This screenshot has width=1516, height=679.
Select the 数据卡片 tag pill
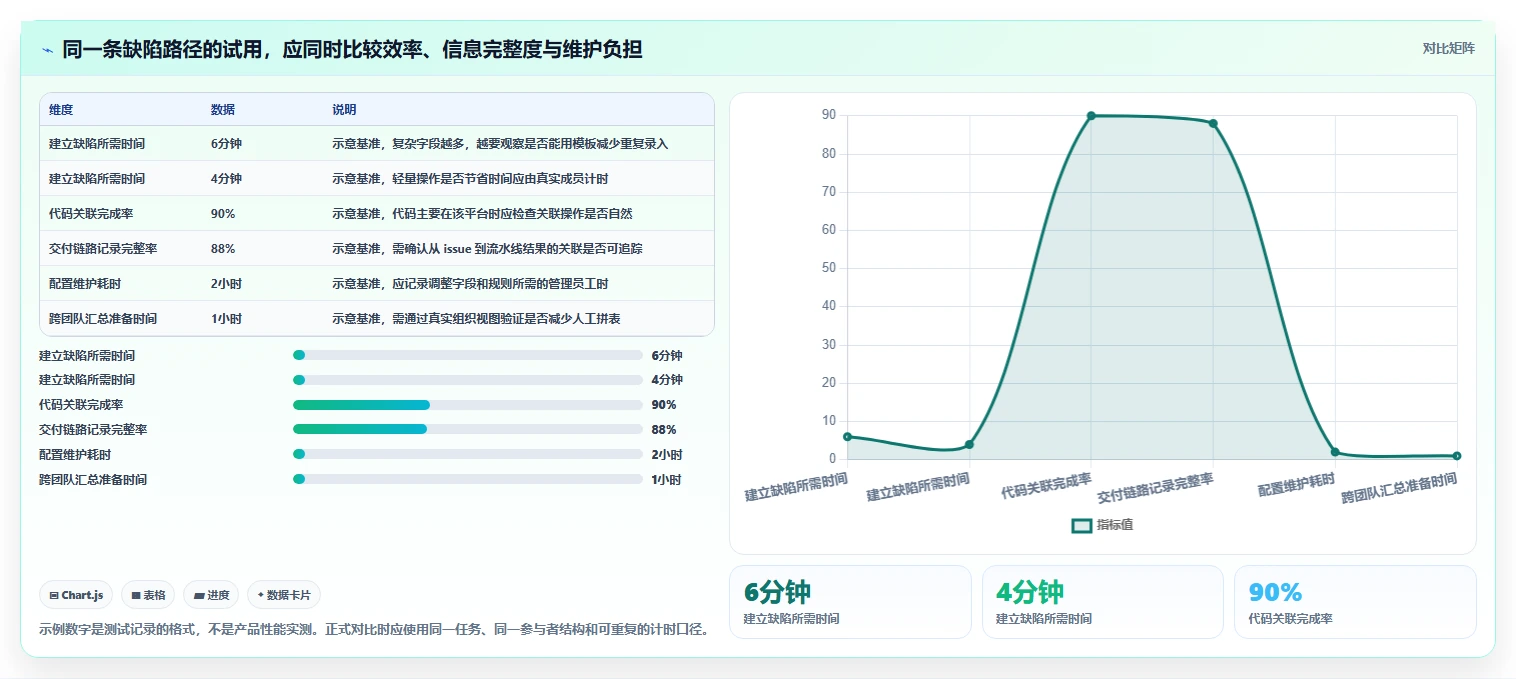(x=284, y=595)
